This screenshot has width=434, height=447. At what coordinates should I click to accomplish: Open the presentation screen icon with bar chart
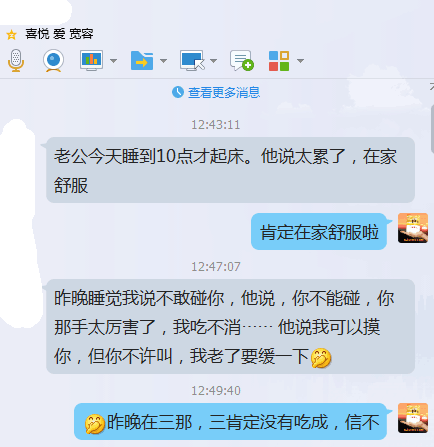(x=91, y=60)
